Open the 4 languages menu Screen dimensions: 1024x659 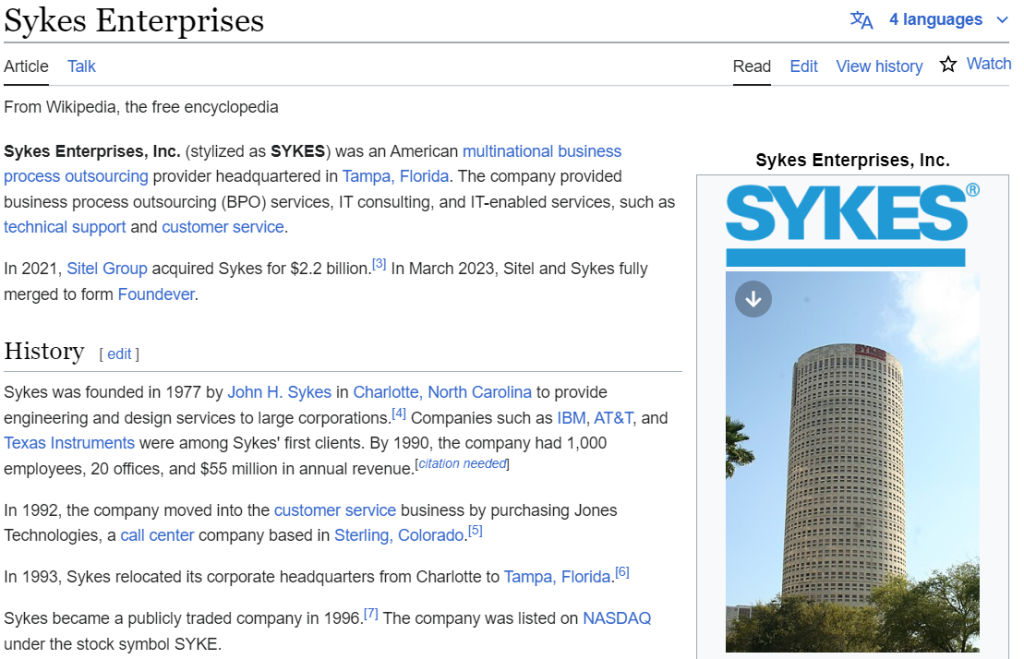pos(935,20)
